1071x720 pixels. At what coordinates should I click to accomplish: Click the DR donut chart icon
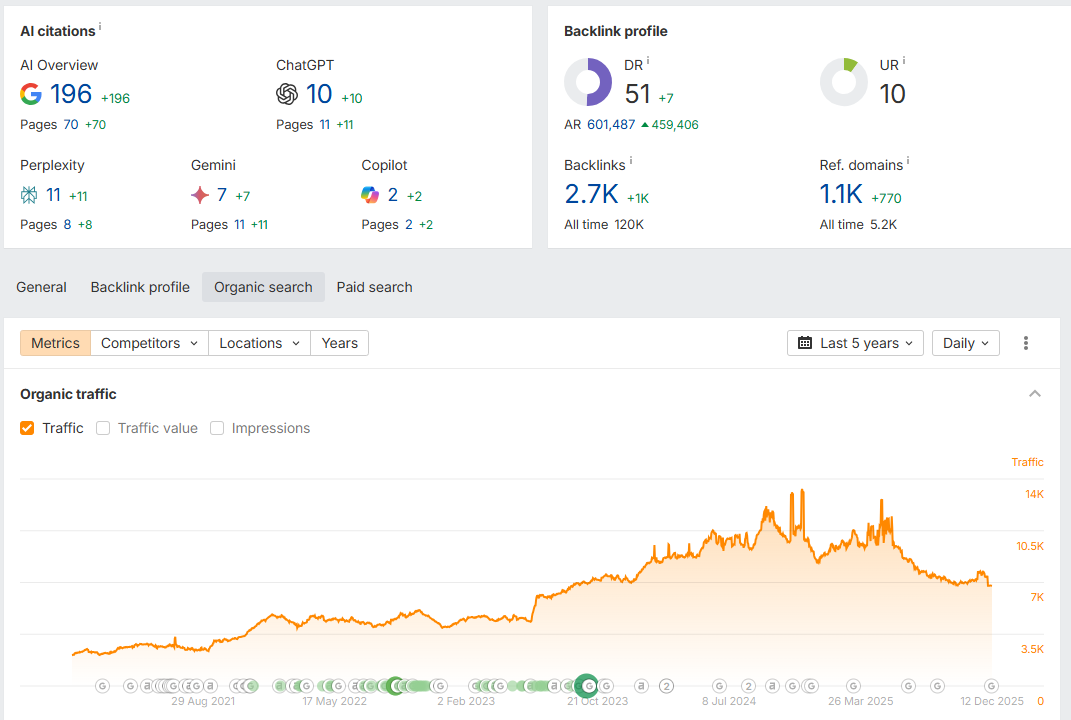click(588, 82)
